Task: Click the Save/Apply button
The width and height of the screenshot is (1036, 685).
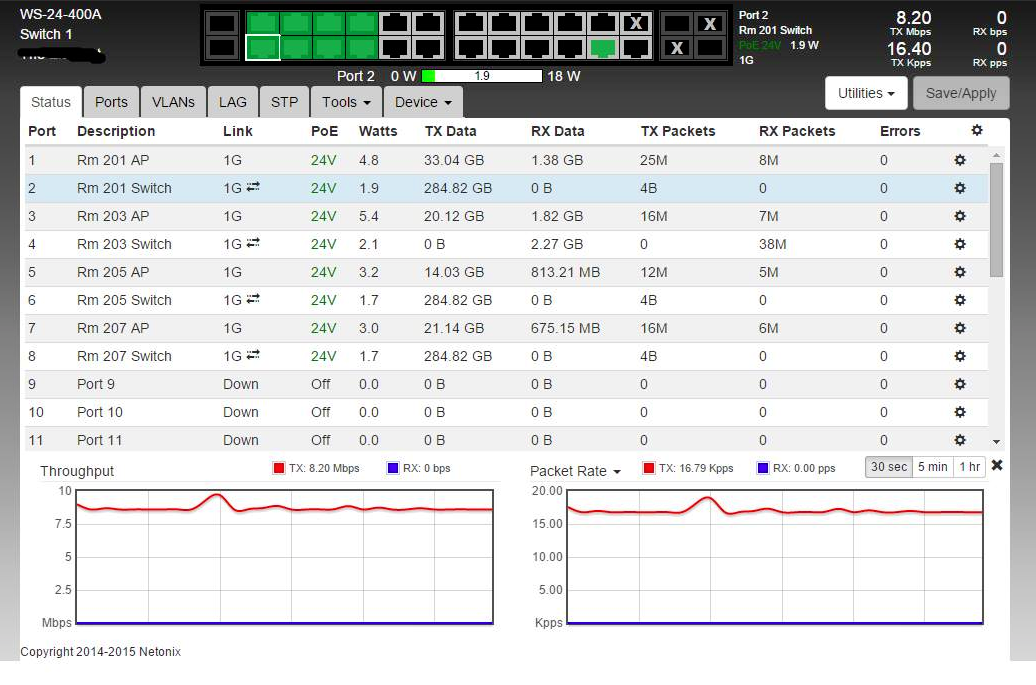Action: 961,93
